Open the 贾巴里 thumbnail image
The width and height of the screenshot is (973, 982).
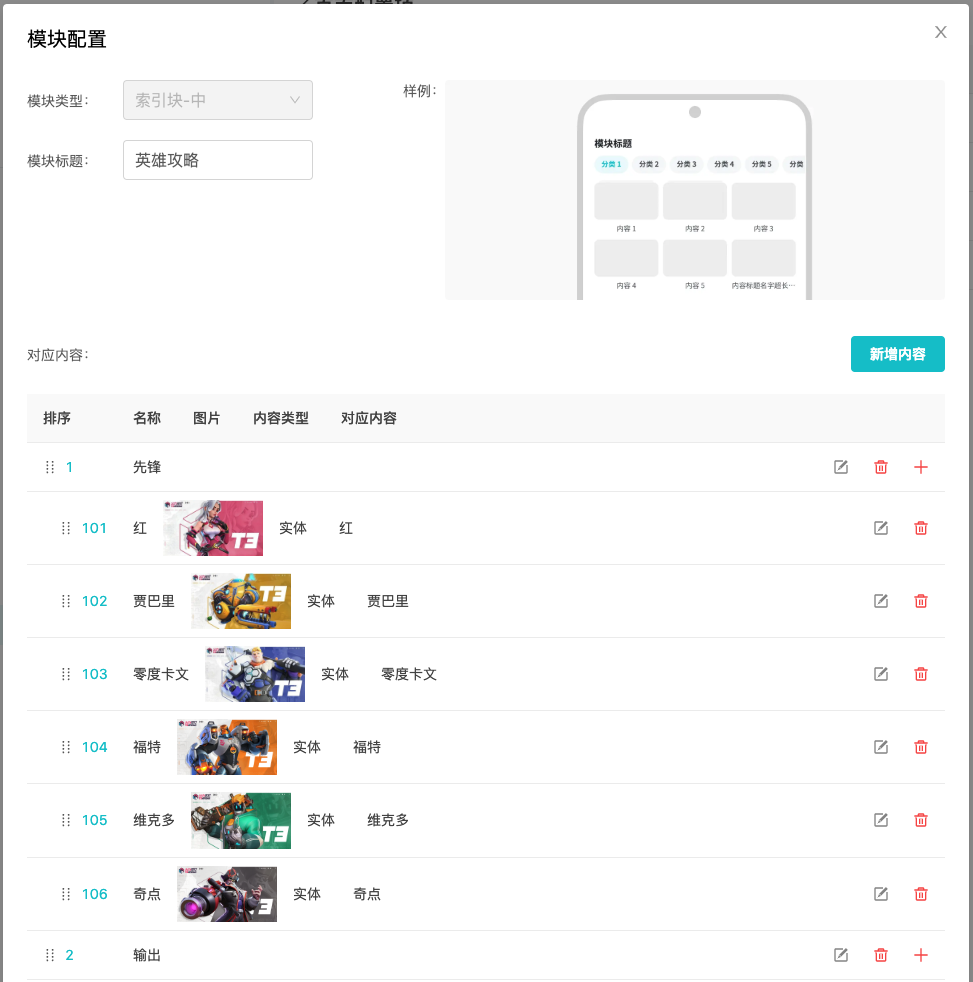(241, 601)
